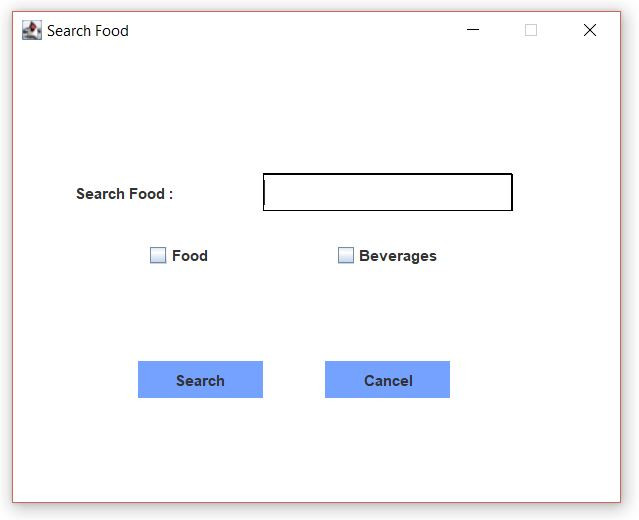This screenshot has width=639, height=520.
Task: Select the 'Beverages' checkbox label text
Action: coord(398,256)
